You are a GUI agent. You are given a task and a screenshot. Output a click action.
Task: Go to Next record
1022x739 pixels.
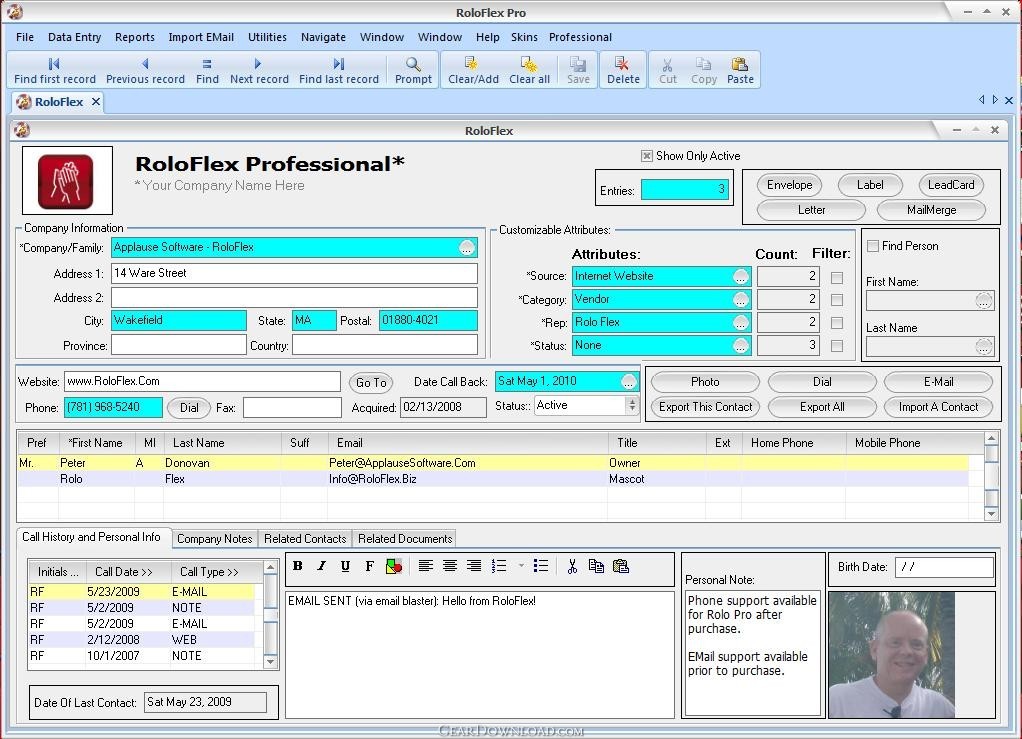259,70
